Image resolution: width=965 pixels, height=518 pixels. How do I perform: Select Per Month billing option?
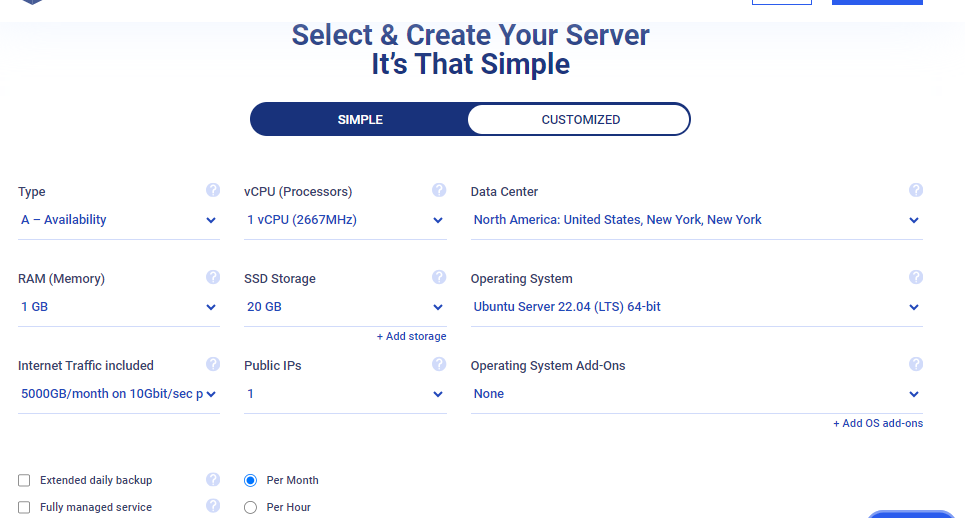coord(250,480)
